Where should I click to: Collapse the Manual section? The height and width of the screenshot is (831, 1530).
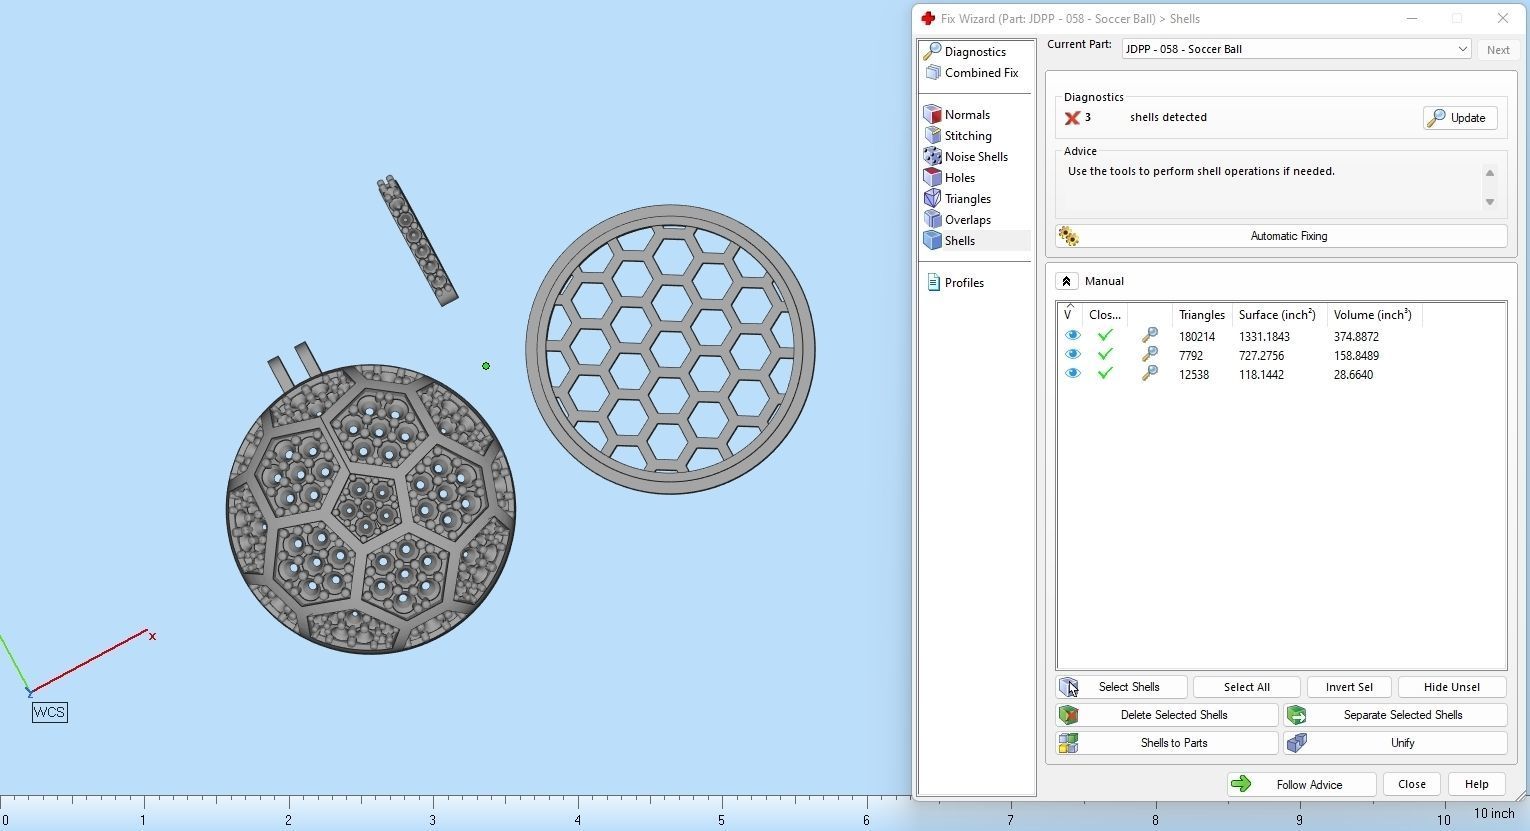(x=1066, y=282)
